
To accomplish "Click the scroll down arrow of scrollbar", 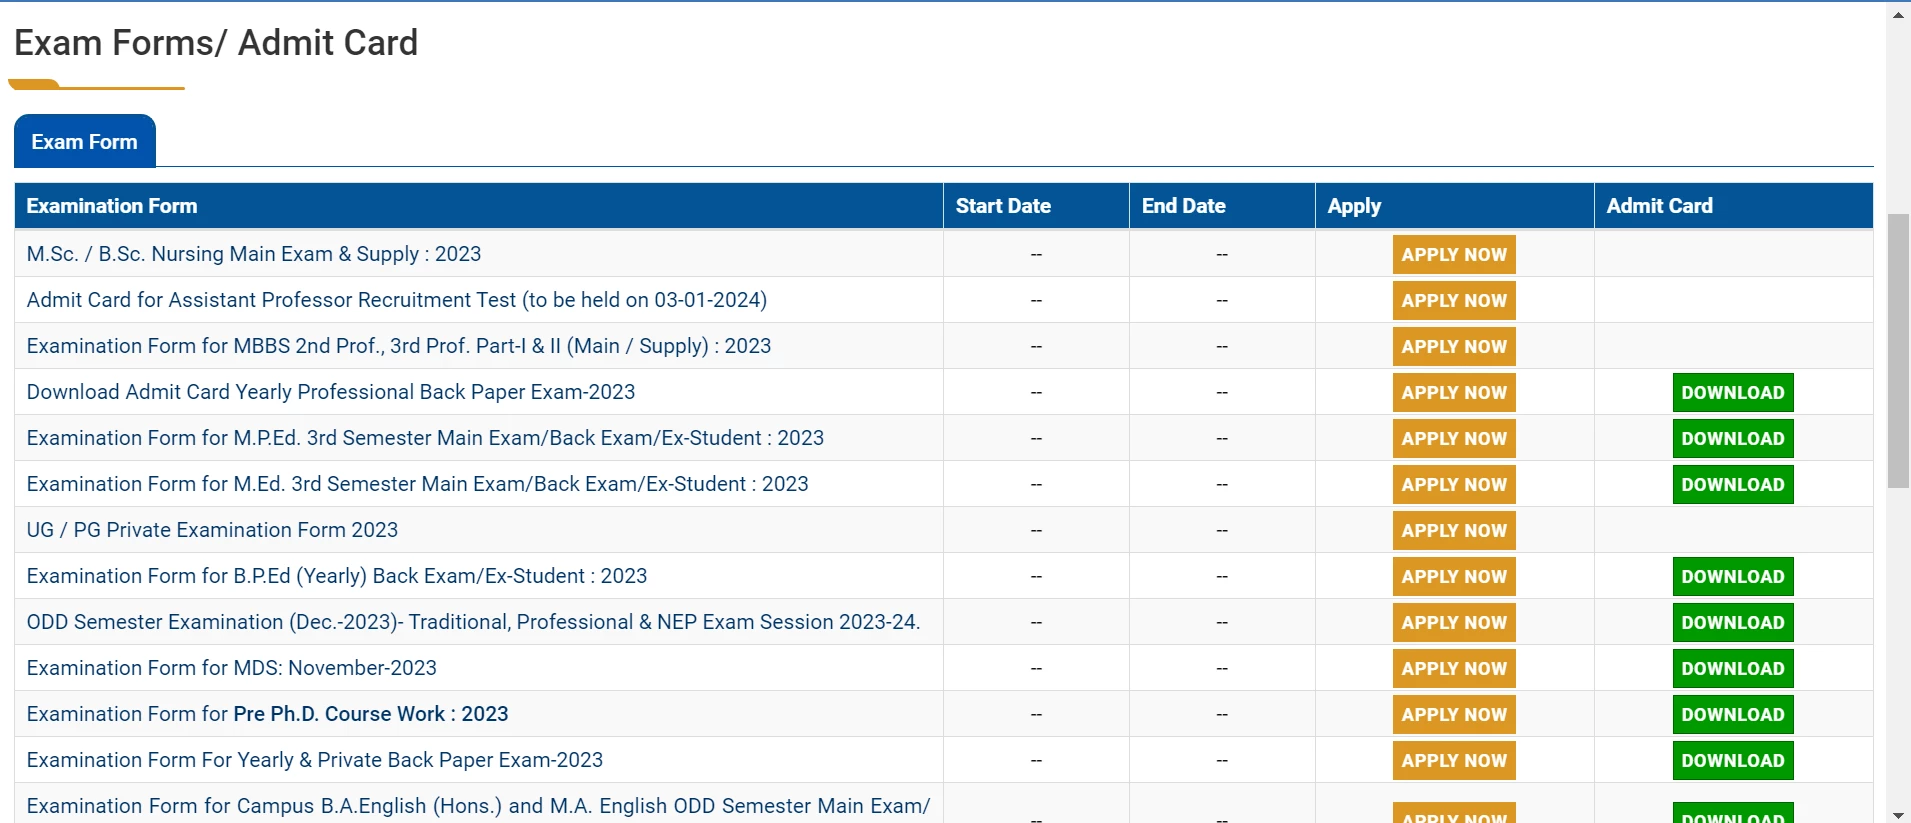I will 1898,814.
